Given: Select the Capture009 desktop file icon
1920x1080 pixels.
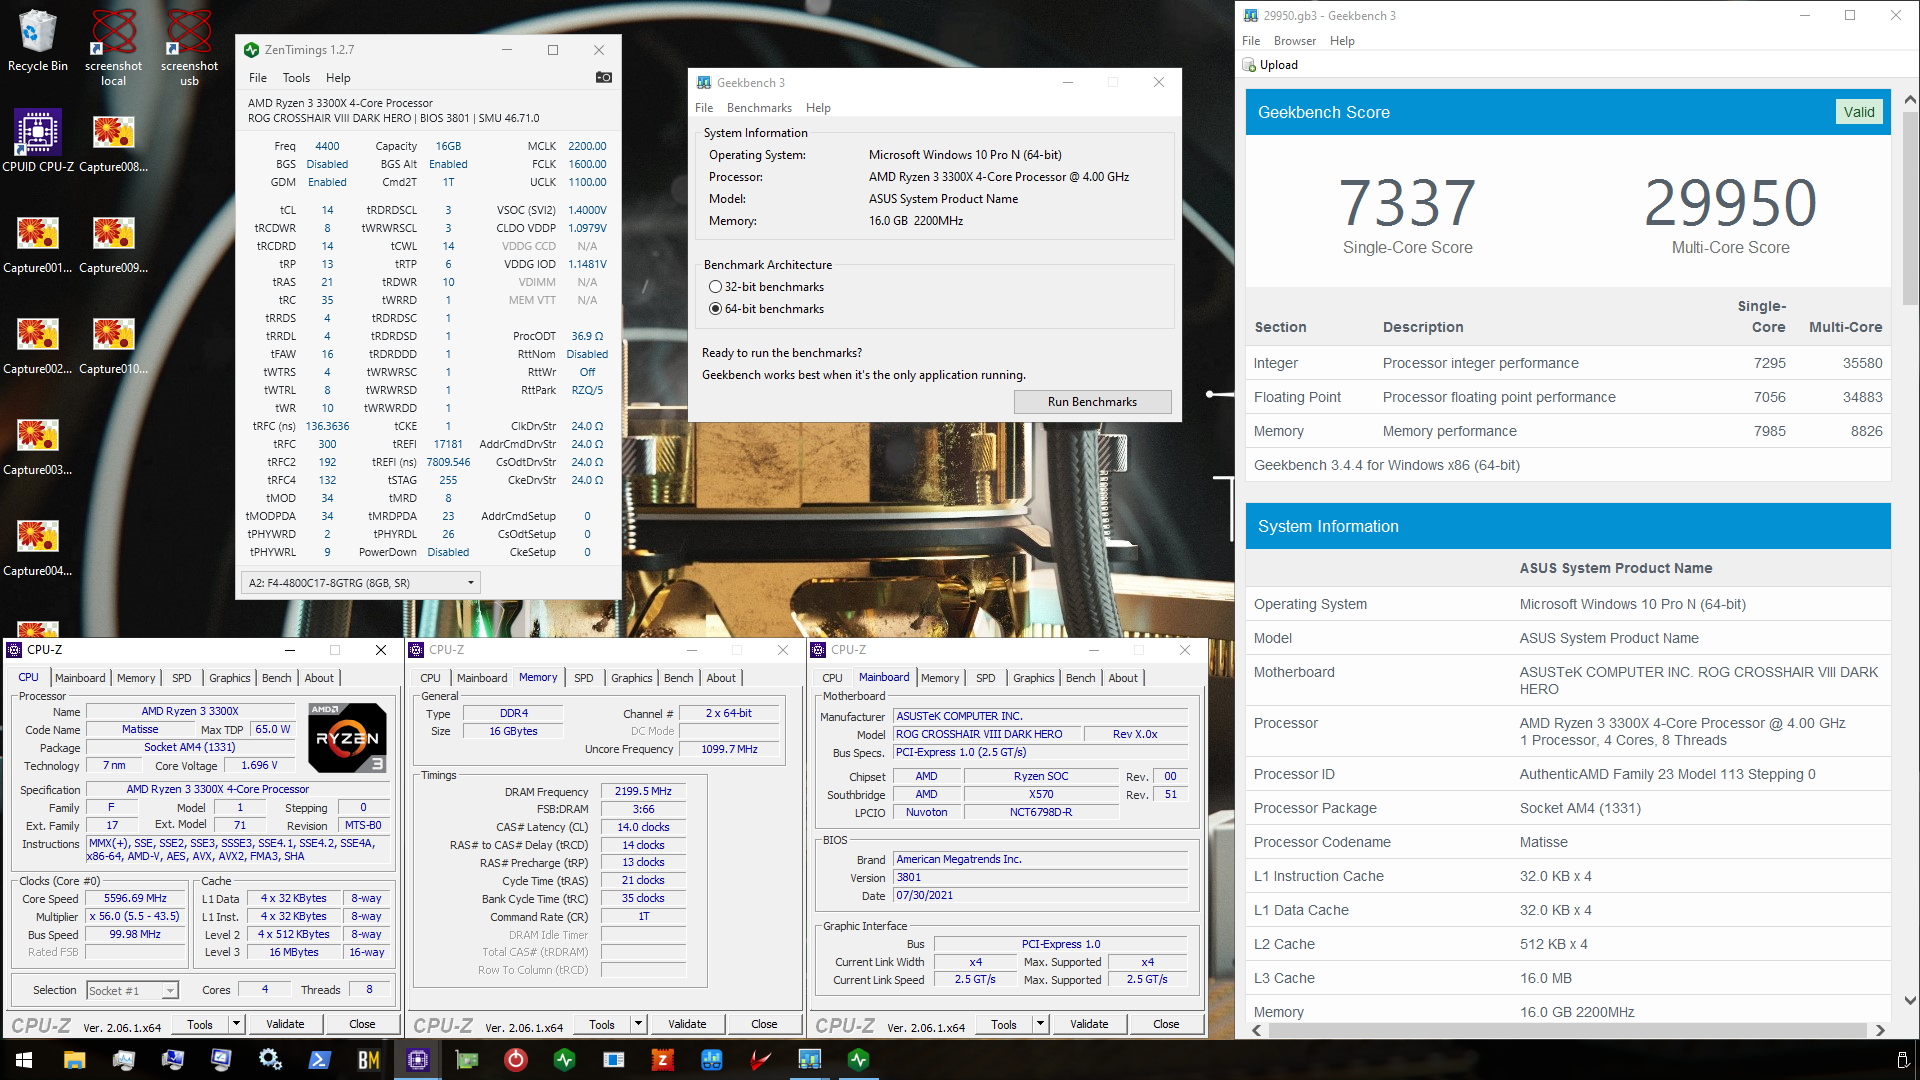Looking at the screenshot, I should tap(113, 242).
